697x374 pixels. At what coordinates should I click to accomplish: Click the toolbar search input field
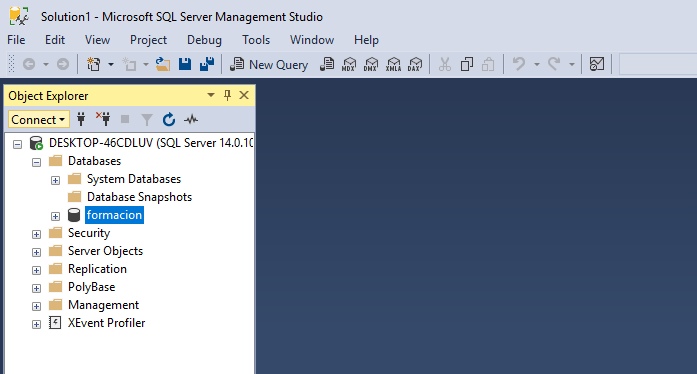click(x=658, y=64)
